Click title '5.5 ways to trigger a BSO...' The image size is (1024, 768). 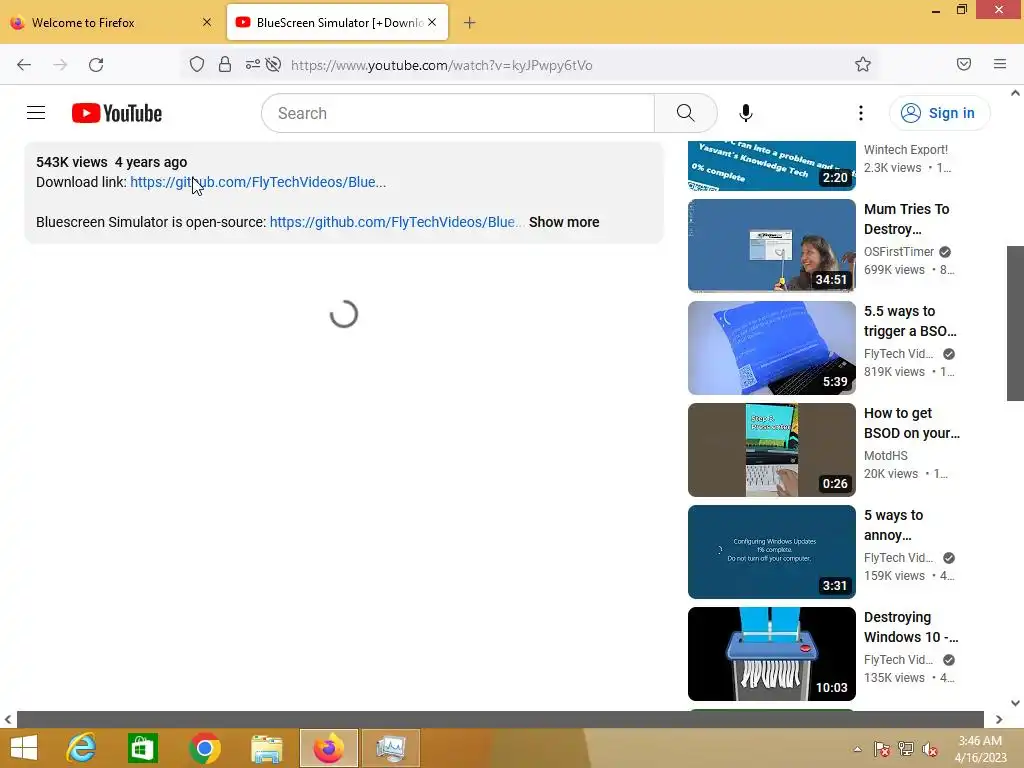click(x=910, y=321)
